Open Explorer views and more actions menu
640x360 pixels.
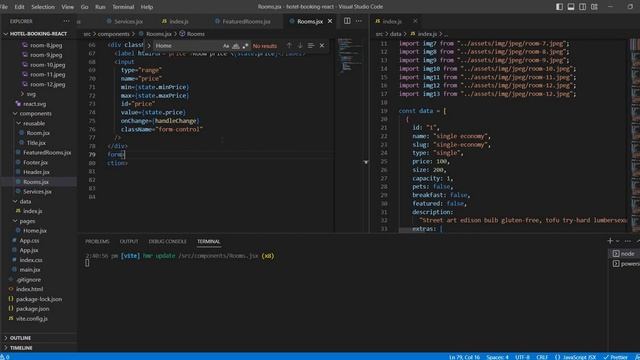coord(66,21)
